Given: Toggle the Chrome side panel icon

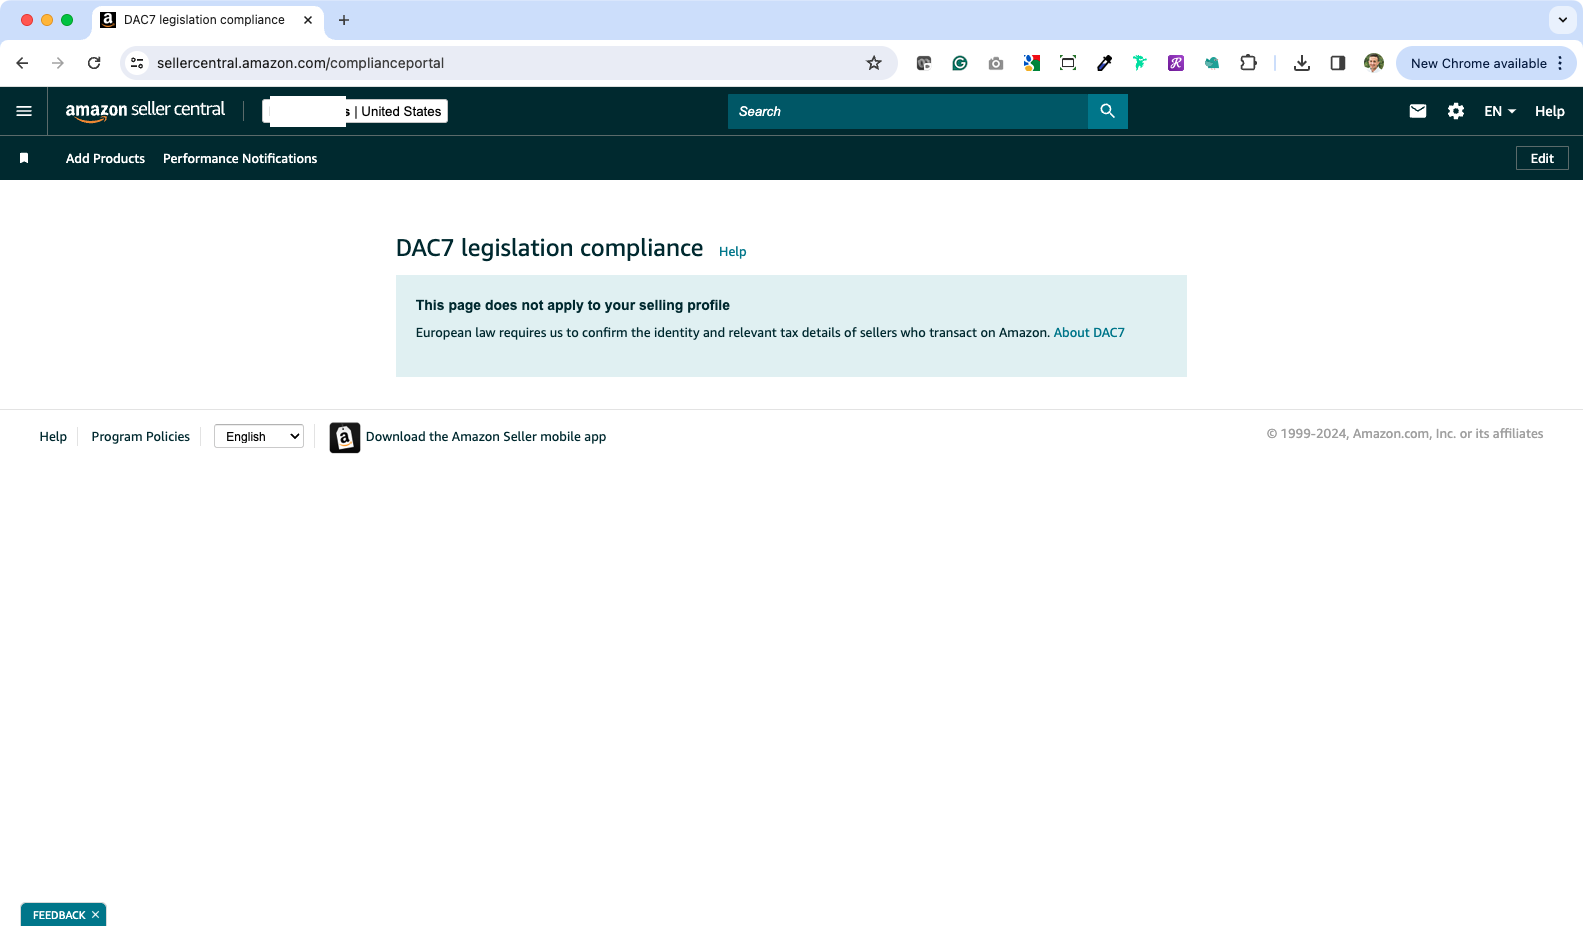Looking at the screenshot, I should point(1338,63).
